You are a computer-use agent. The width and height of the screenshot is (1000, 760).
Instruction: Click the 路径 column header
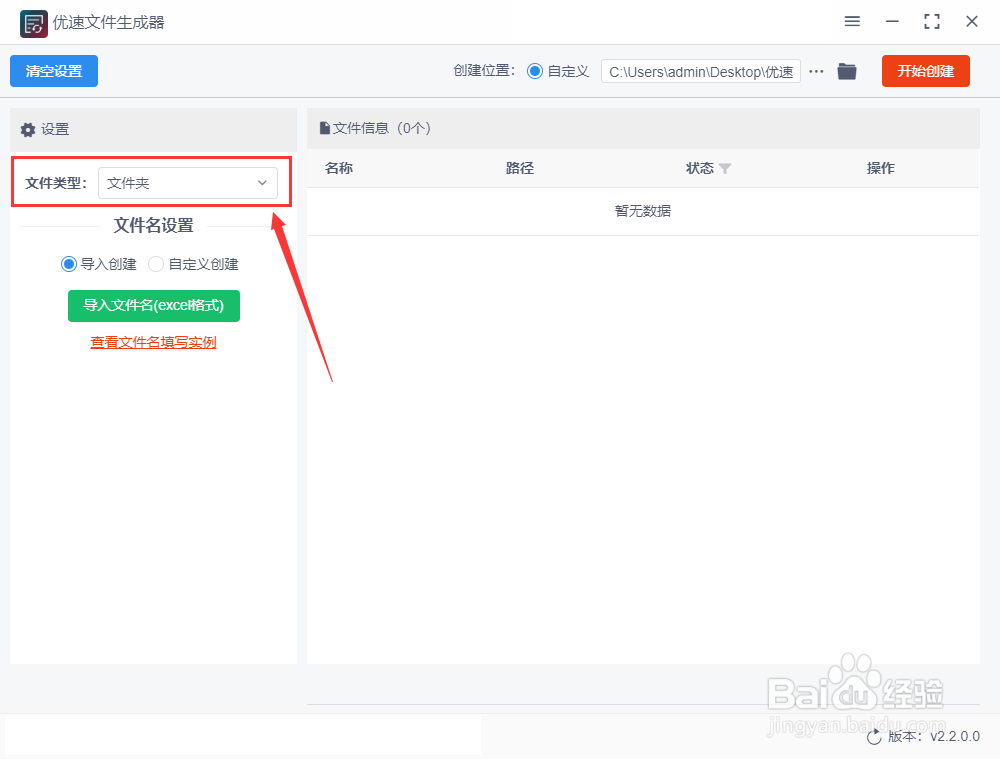click(x=520, y=168)
